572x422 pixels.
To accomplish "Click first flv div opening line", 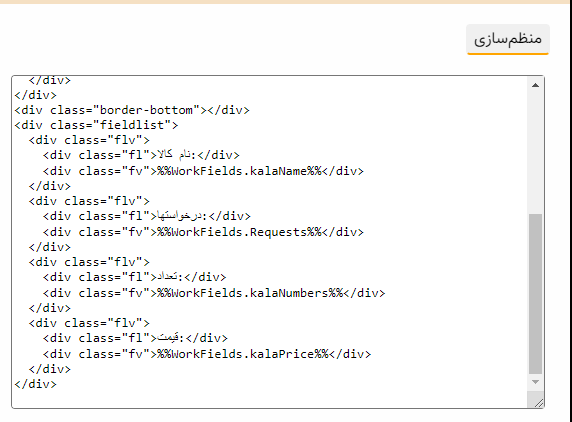I will click(x=89, y=140).
